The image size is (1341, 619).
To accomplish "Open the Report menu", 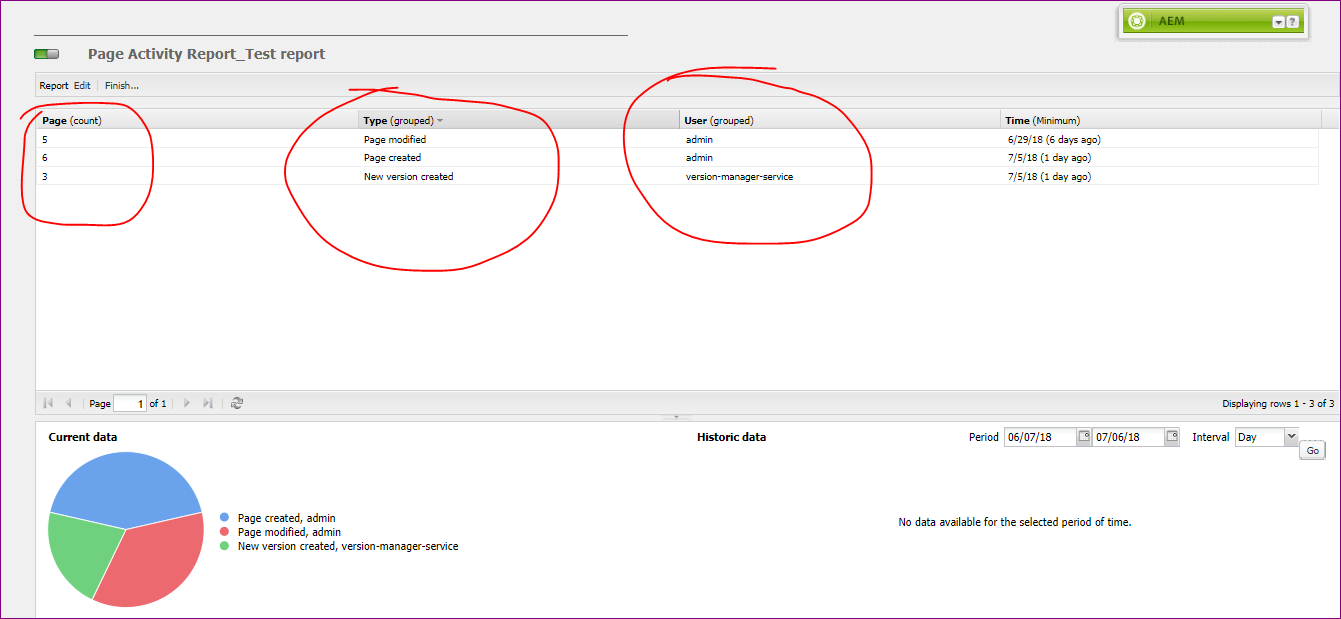I will 54,85.
